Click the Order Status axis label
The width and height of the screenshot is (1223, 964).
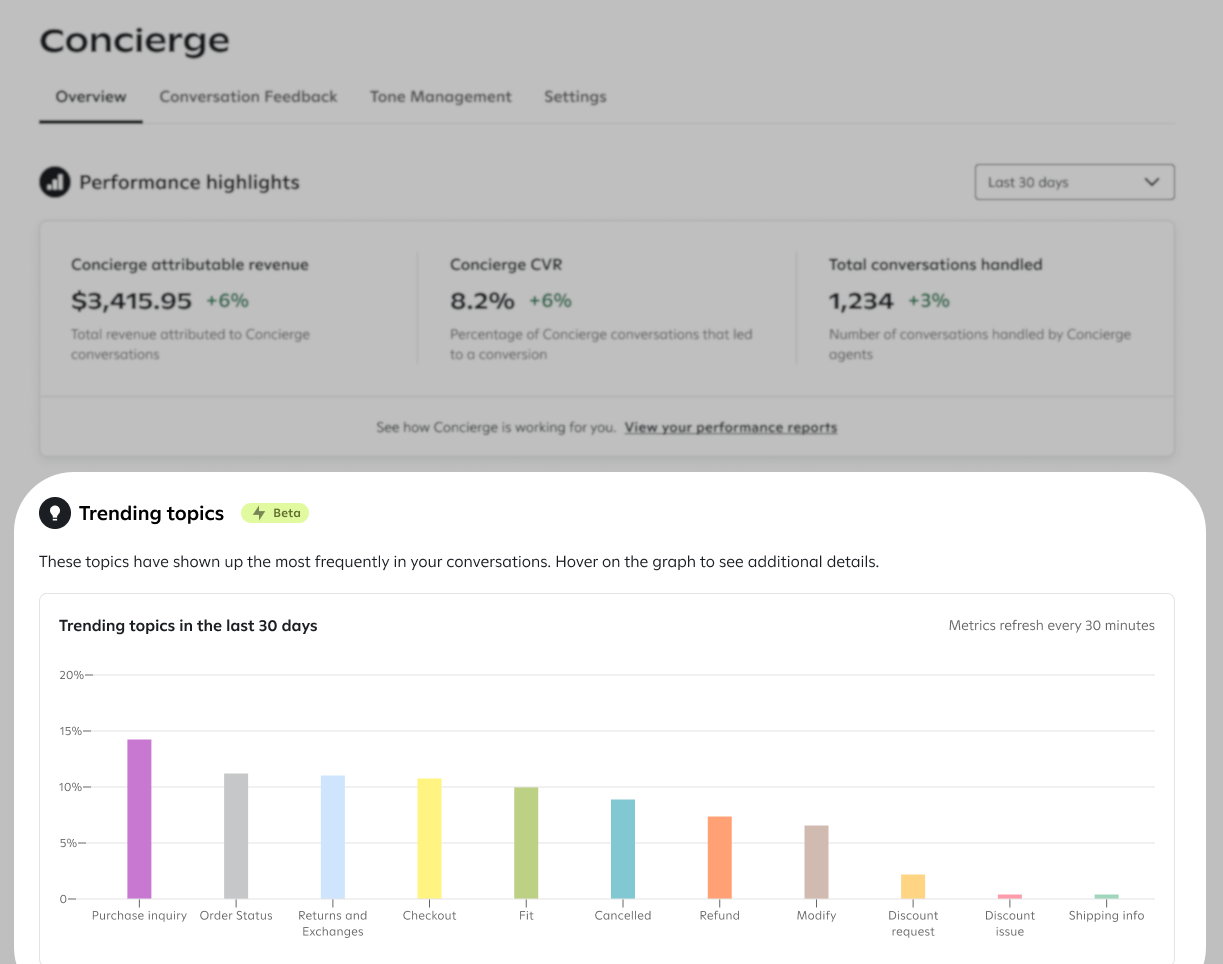[x=236, y=916]
